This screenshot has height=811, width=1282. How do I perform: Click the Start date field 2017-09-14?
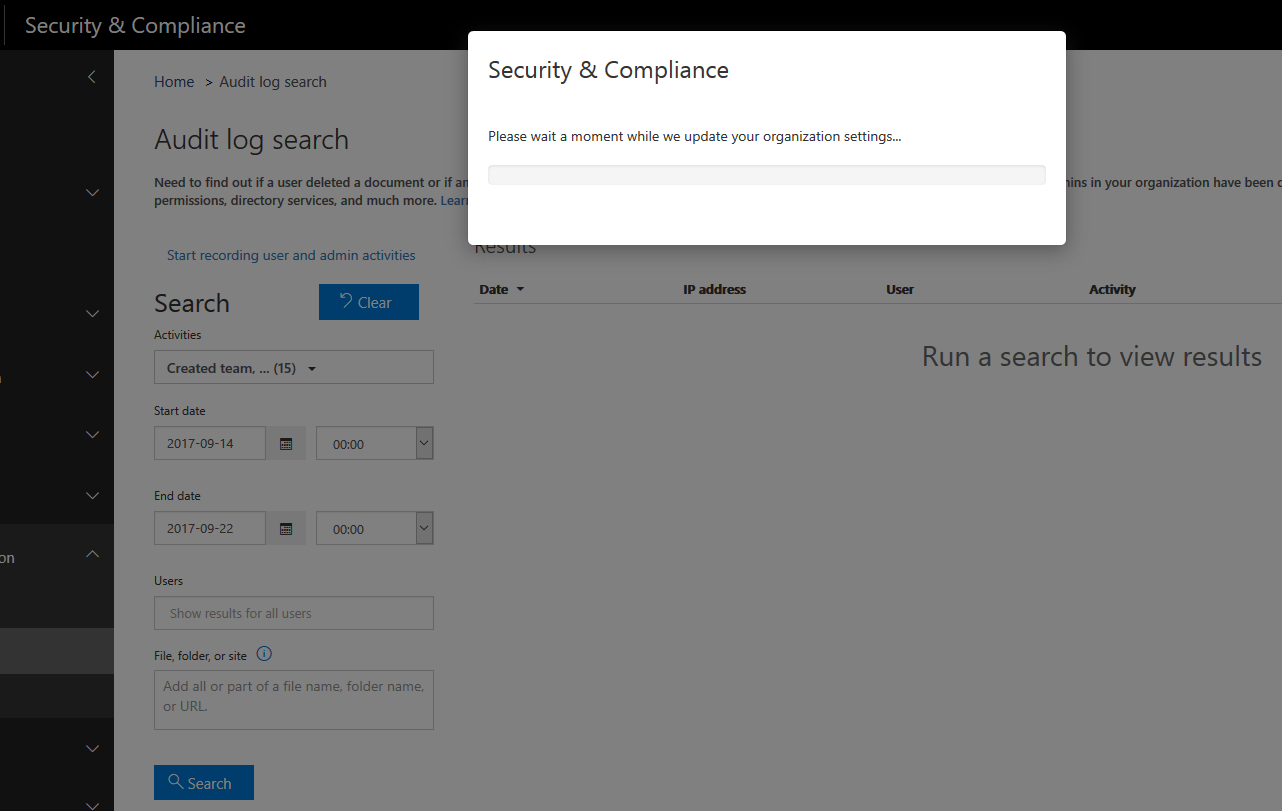pyautogui.click(x=210, y=444)
